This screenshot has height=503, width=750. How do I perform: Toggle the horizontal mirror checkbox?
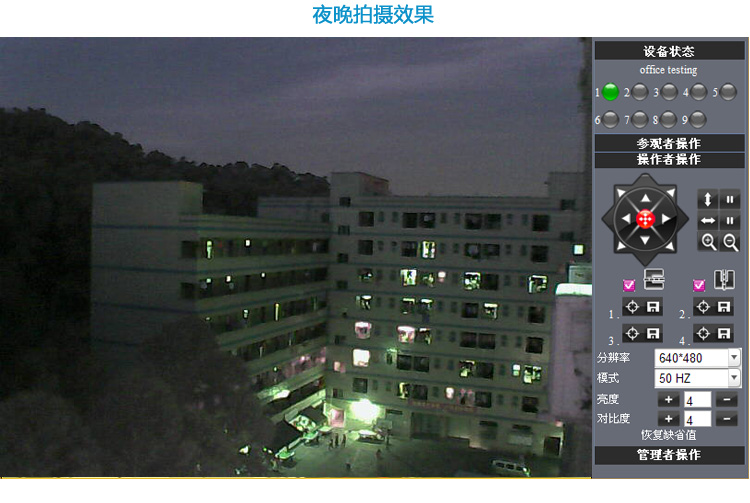point(699,285)
